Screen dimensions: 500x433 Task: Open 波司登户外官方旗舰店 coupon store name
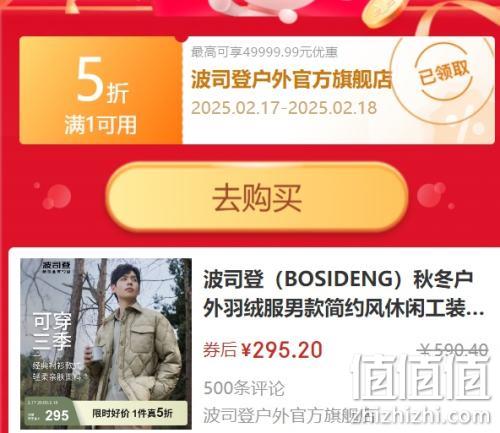tap(291, 80)
